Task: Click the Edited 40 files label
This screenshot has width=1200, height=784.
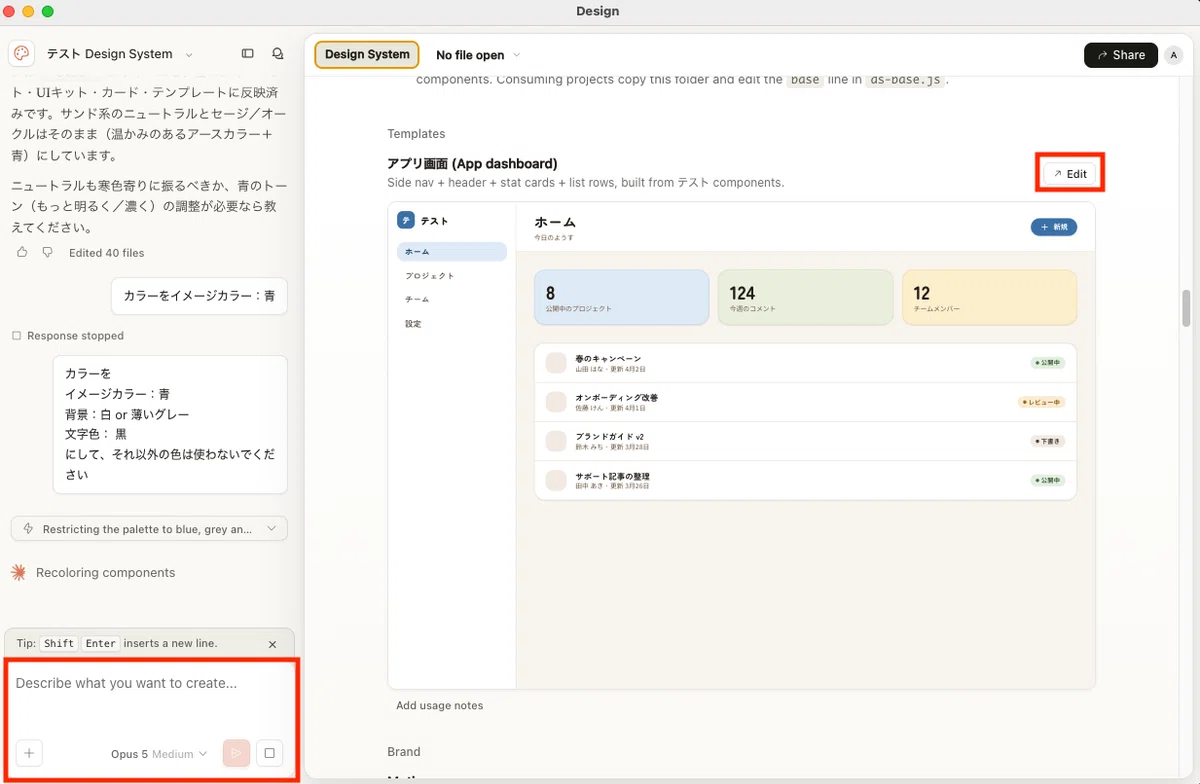Action: coord(106,253)
